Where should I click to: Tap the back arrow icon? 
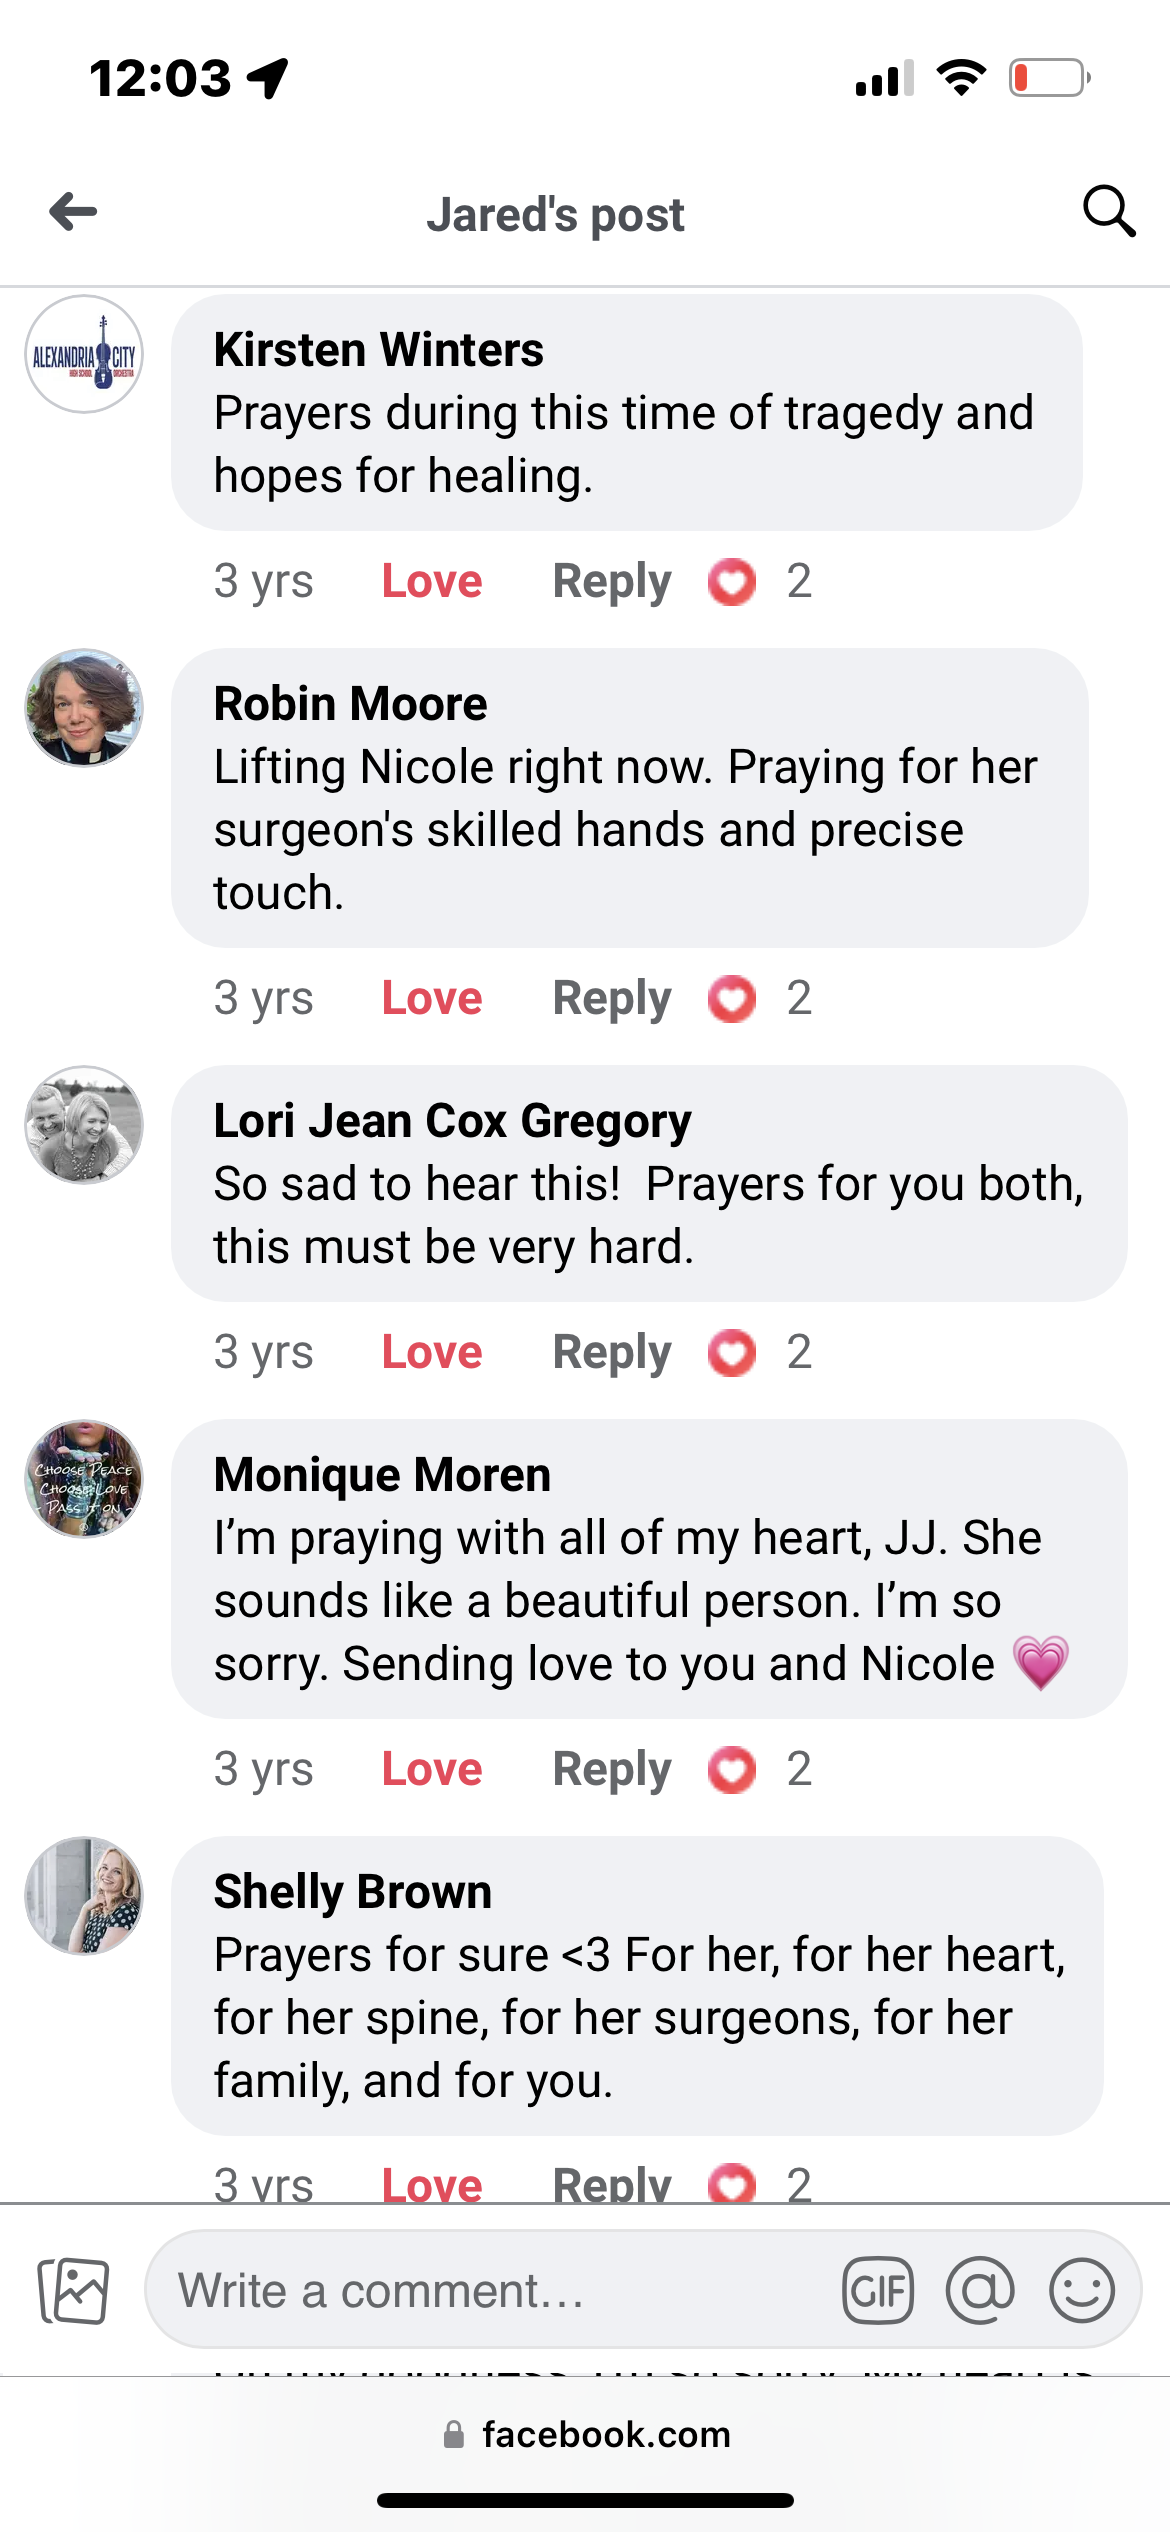pos(73,211)
